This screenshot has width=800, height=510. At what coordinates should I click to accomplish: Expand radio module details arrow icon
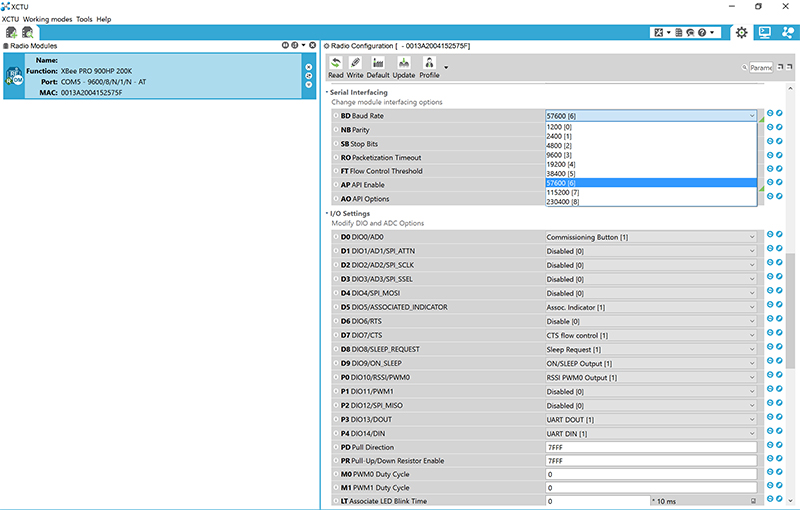(x=308, y=85)
